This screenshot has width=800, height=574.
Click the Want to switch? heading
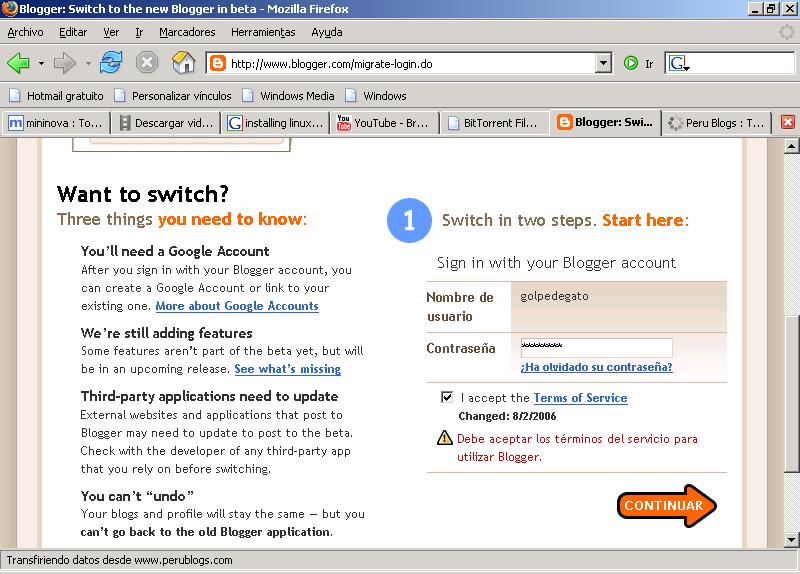143,194
